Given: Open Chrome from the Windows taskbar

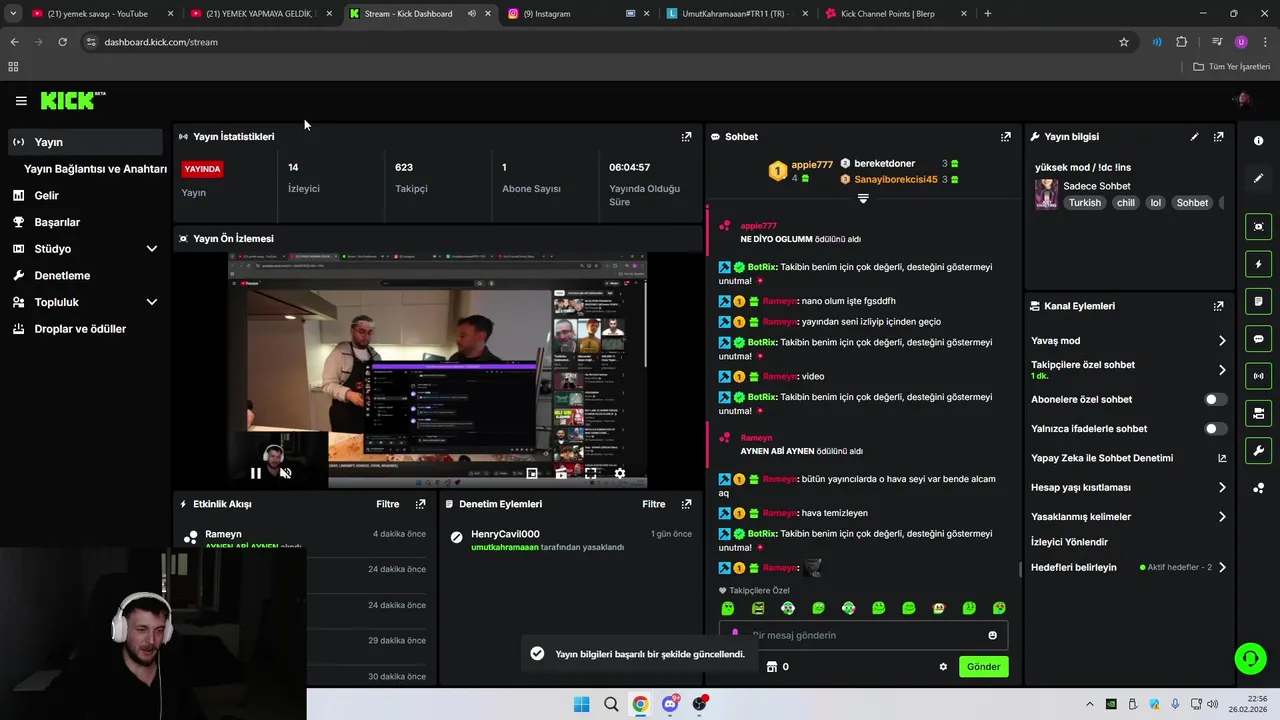Looking at the screenshot, I should 640,704.
